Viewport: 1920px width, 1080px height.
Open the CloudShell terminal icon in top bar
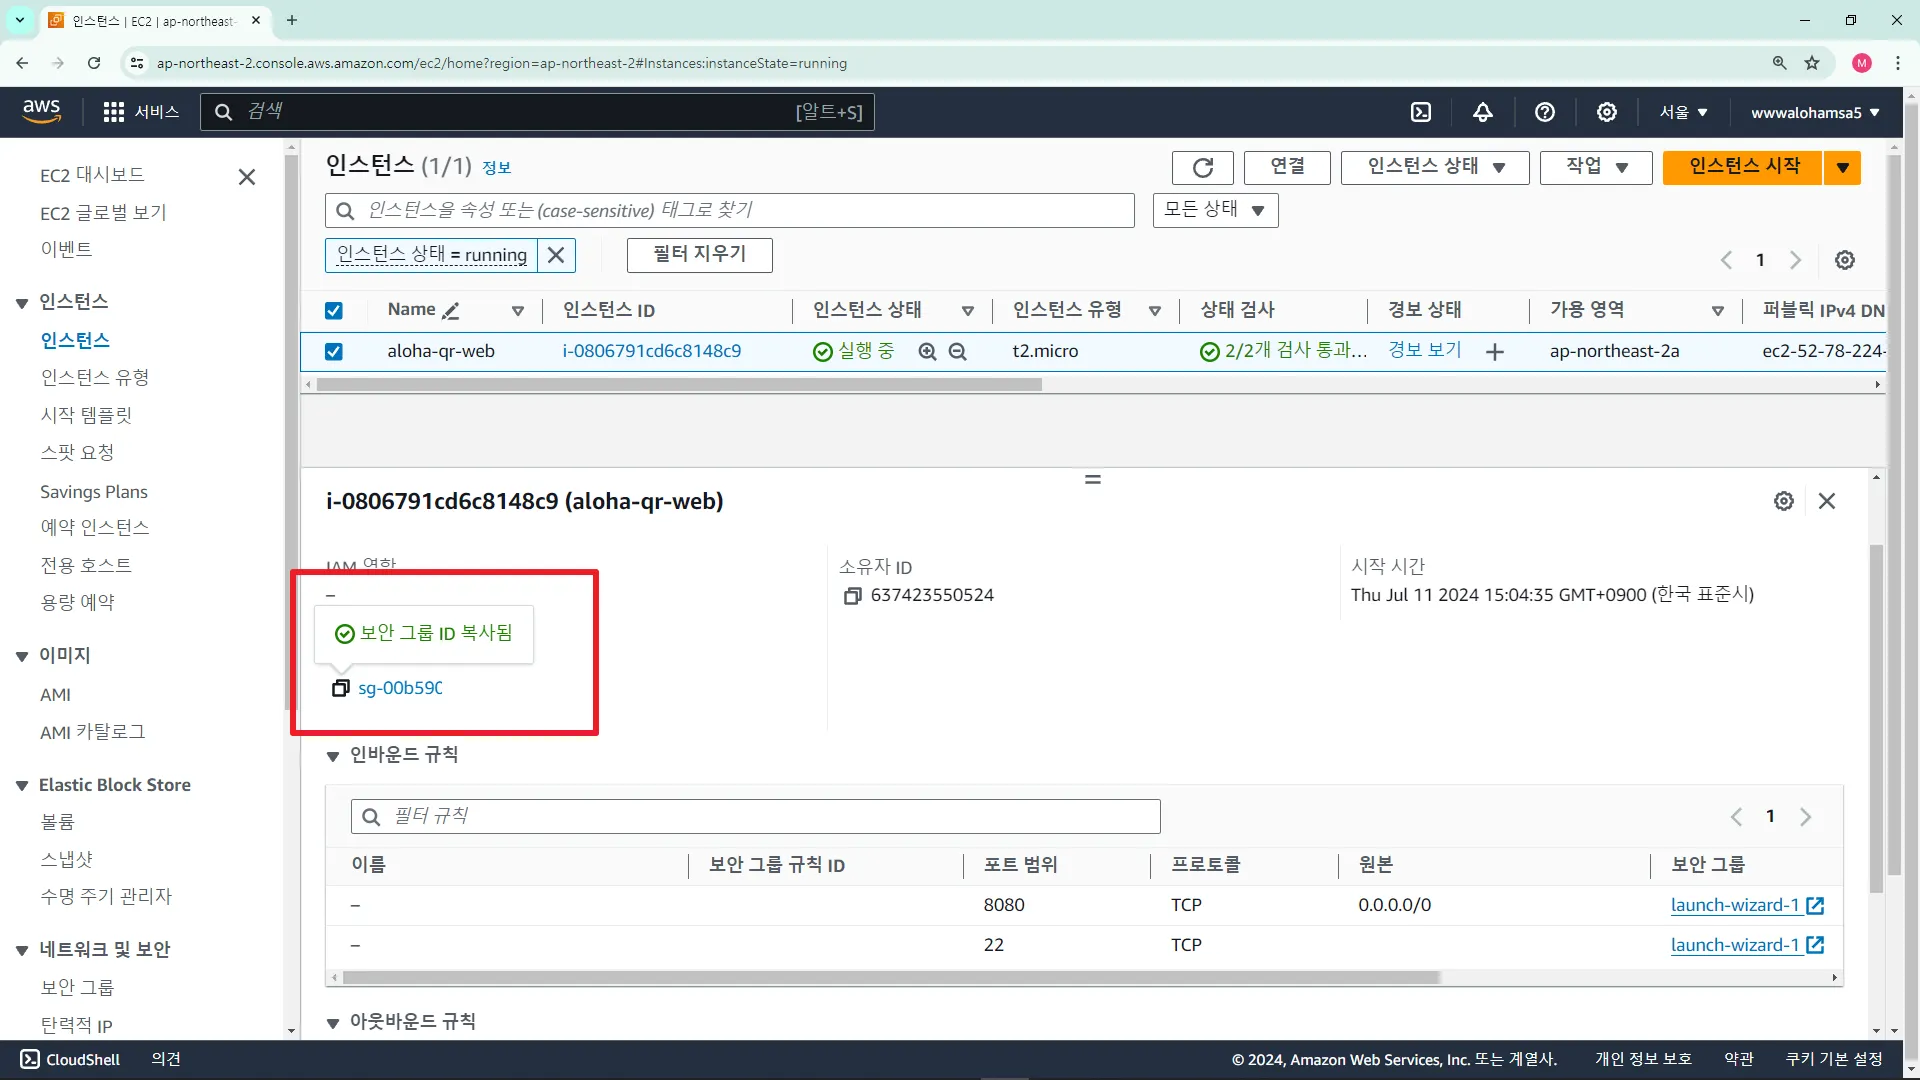[x=1421, y=112]
